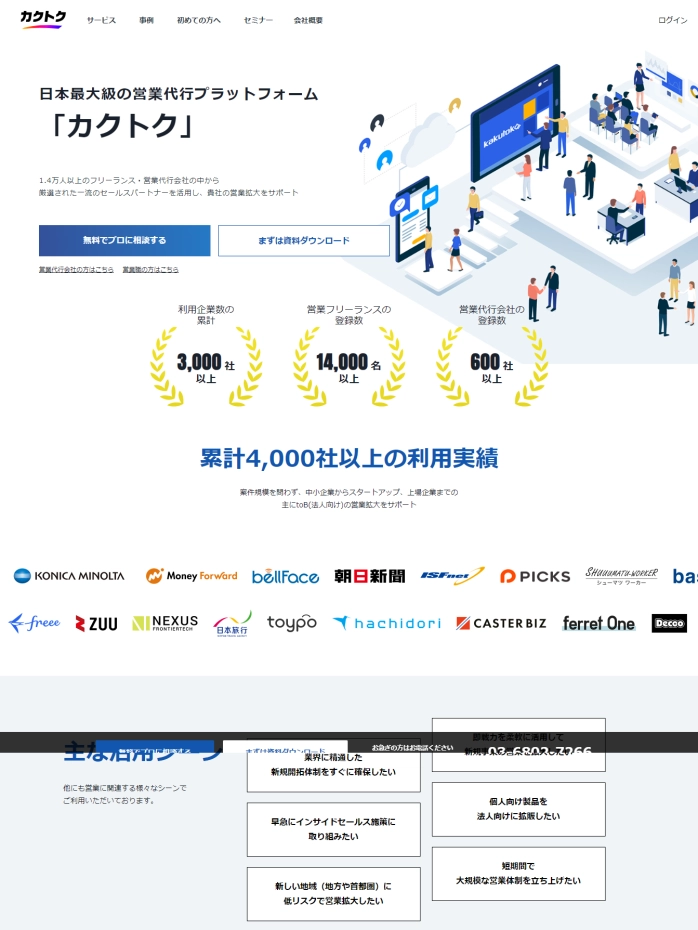This screenshot has width=698, height=930.
Task: Click the まずは資料ダウンロード button
Action: [304, 240]
